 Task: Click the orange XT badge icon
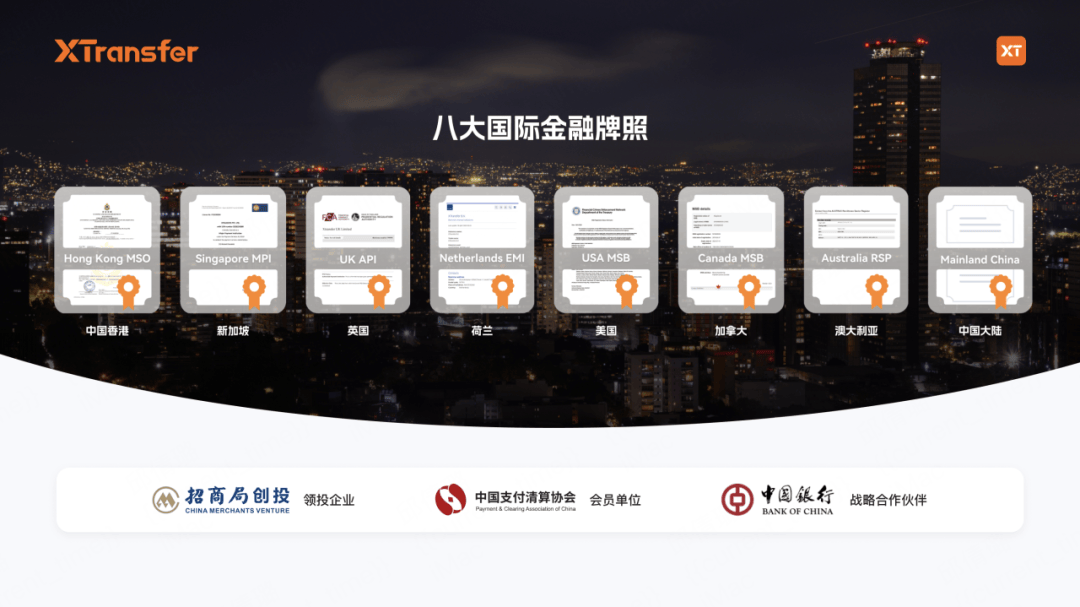[x=1010, y=51]
